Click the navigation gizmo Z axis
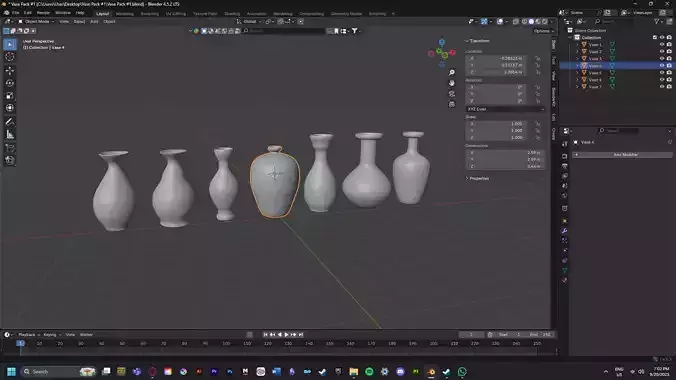 pyautogui.click(x=441, y=42)
